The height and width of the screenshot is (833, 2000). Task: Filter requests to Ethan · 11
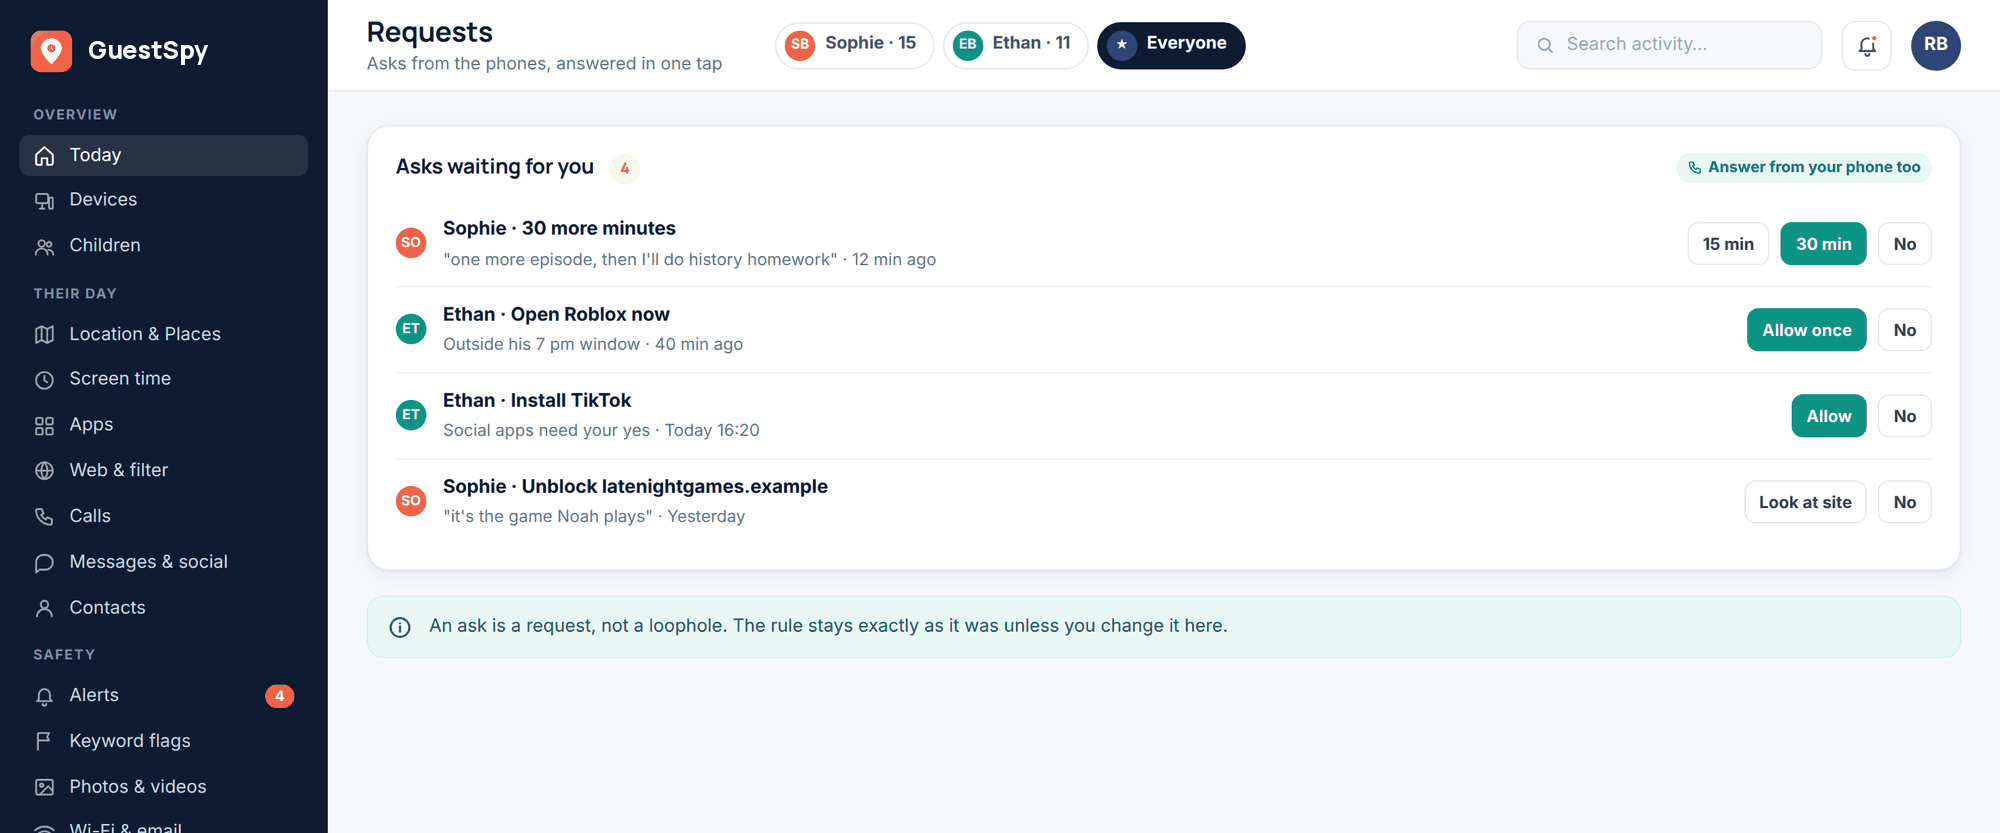(1015, 45)
